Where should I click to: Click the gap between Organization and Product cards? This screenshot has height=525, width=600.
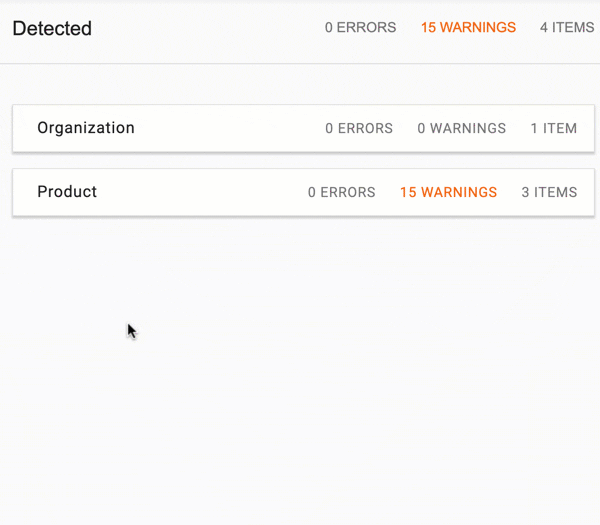tap(303, 160)
